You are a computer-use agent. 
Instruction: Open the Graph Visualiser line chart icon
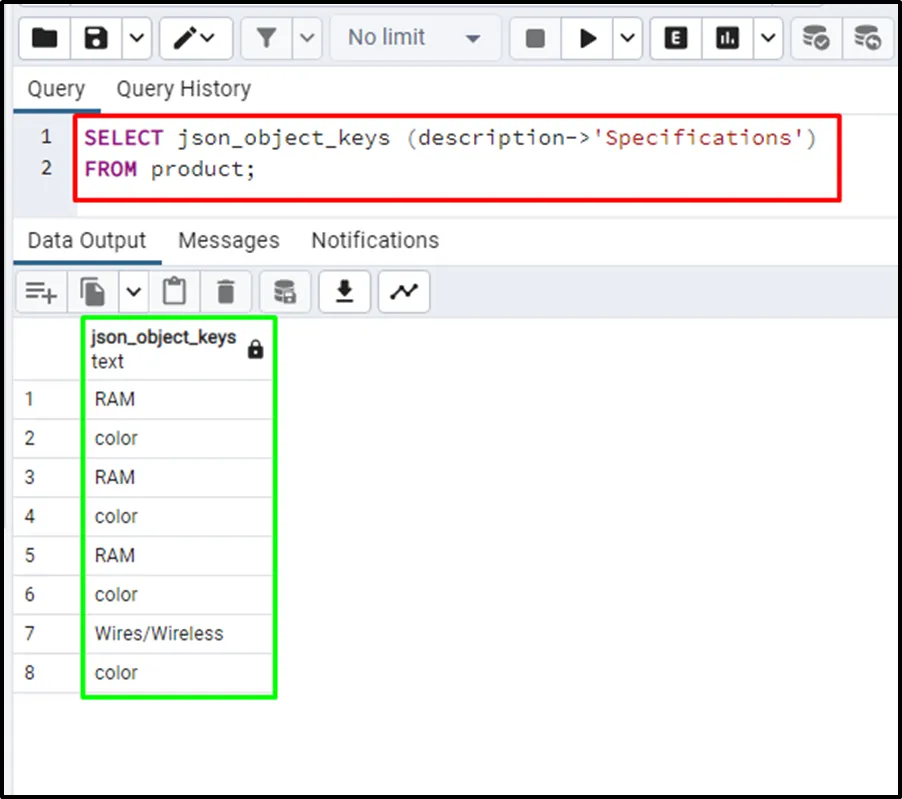(404, 292)
